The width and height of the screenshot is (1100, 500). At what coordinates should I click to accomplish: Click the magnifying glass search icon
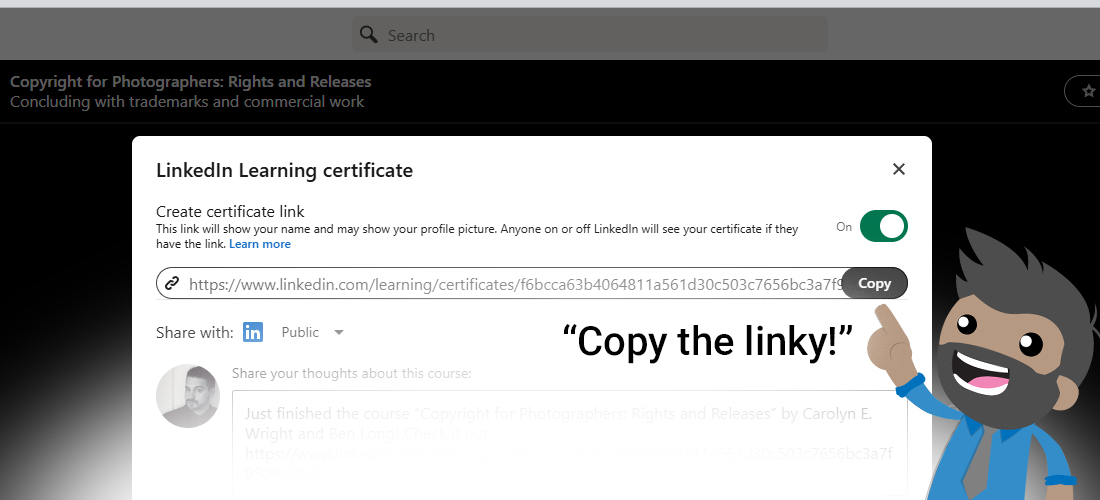[x=369, y=35]
